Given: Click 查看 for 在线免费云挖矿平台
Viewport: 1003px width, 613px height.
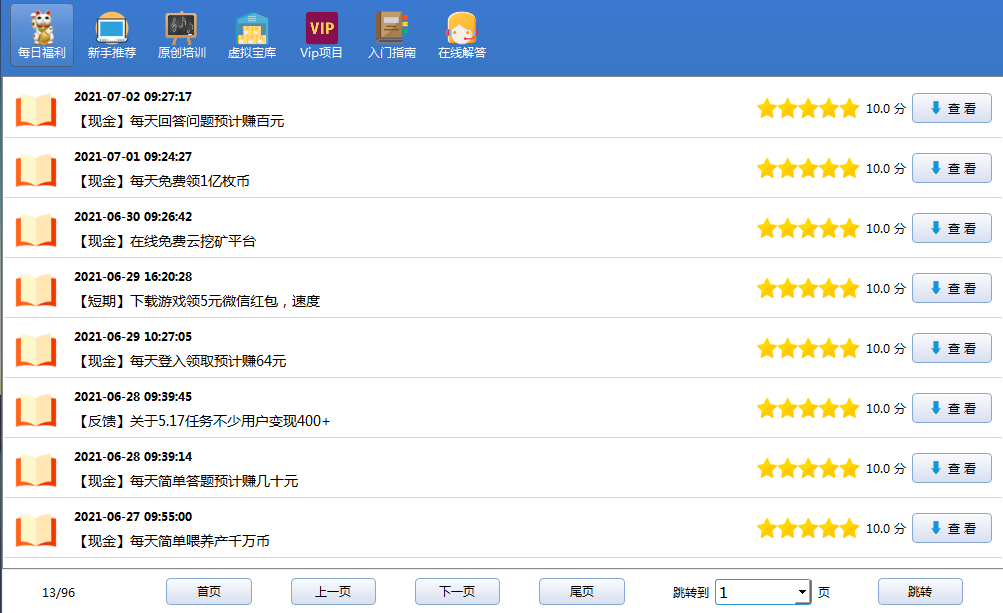Looking at the screenshot, I should click(952, 228).
